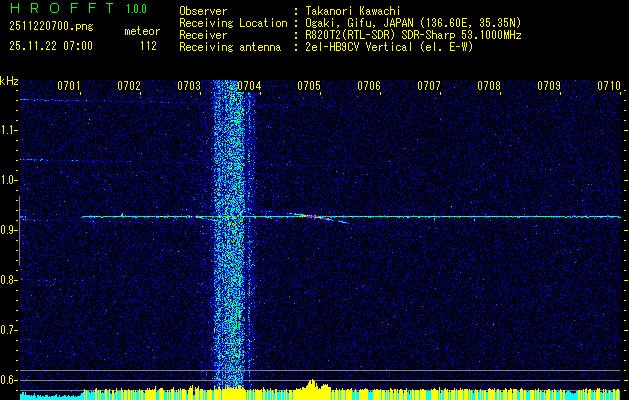The height and width of the screenshot is (400, 629).
Task: Click the 0701 time marker
Action: (69, 85)
